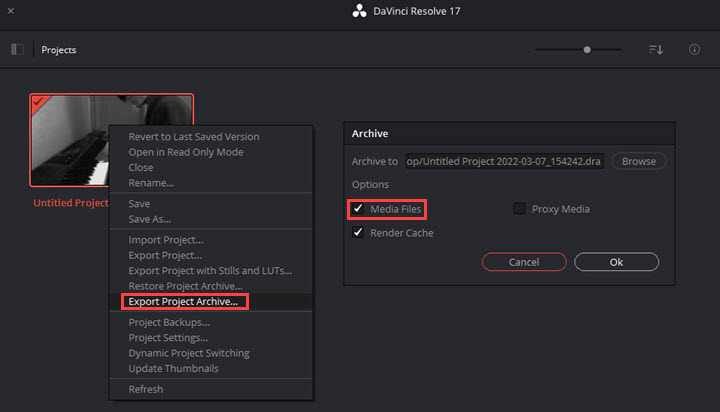Viewport: 720px width, 412px height.
Task: Select Restore Project Archive...
Action: (x=185, y=286)
